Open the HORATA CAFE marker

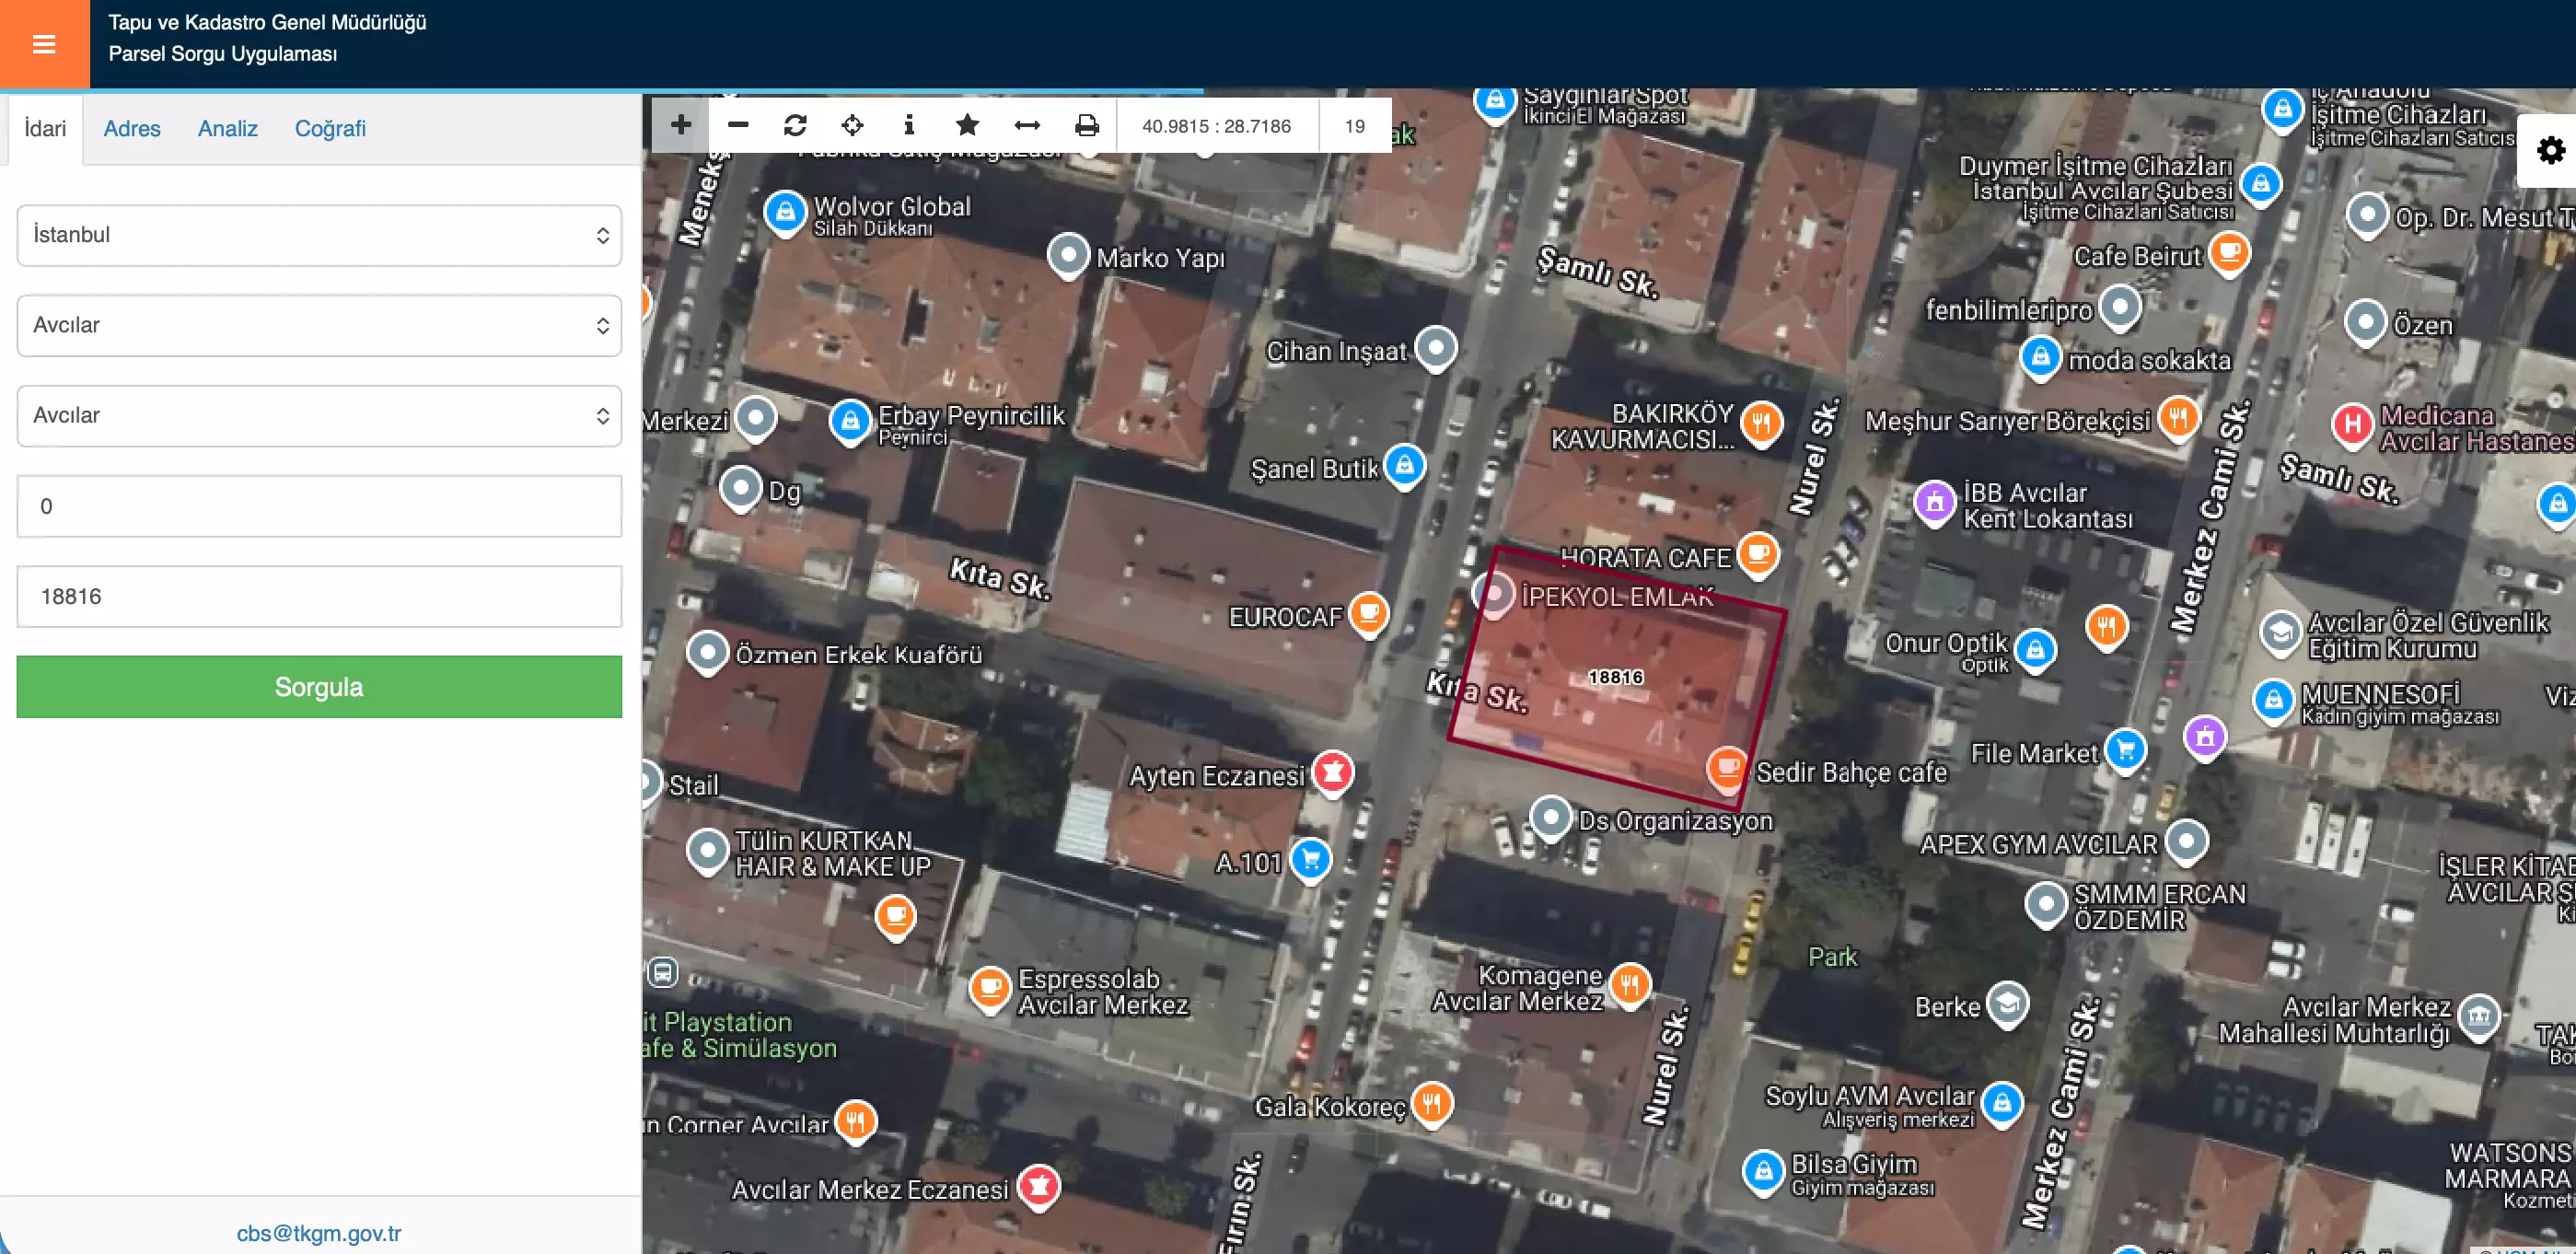pyautogui.click(x=1758, y=555)
